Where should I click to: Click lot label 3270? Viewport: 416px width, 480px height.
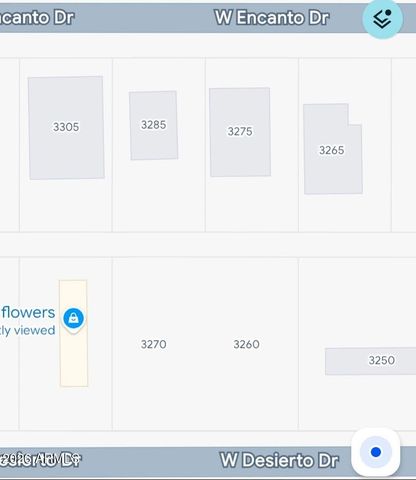point(153,344)
